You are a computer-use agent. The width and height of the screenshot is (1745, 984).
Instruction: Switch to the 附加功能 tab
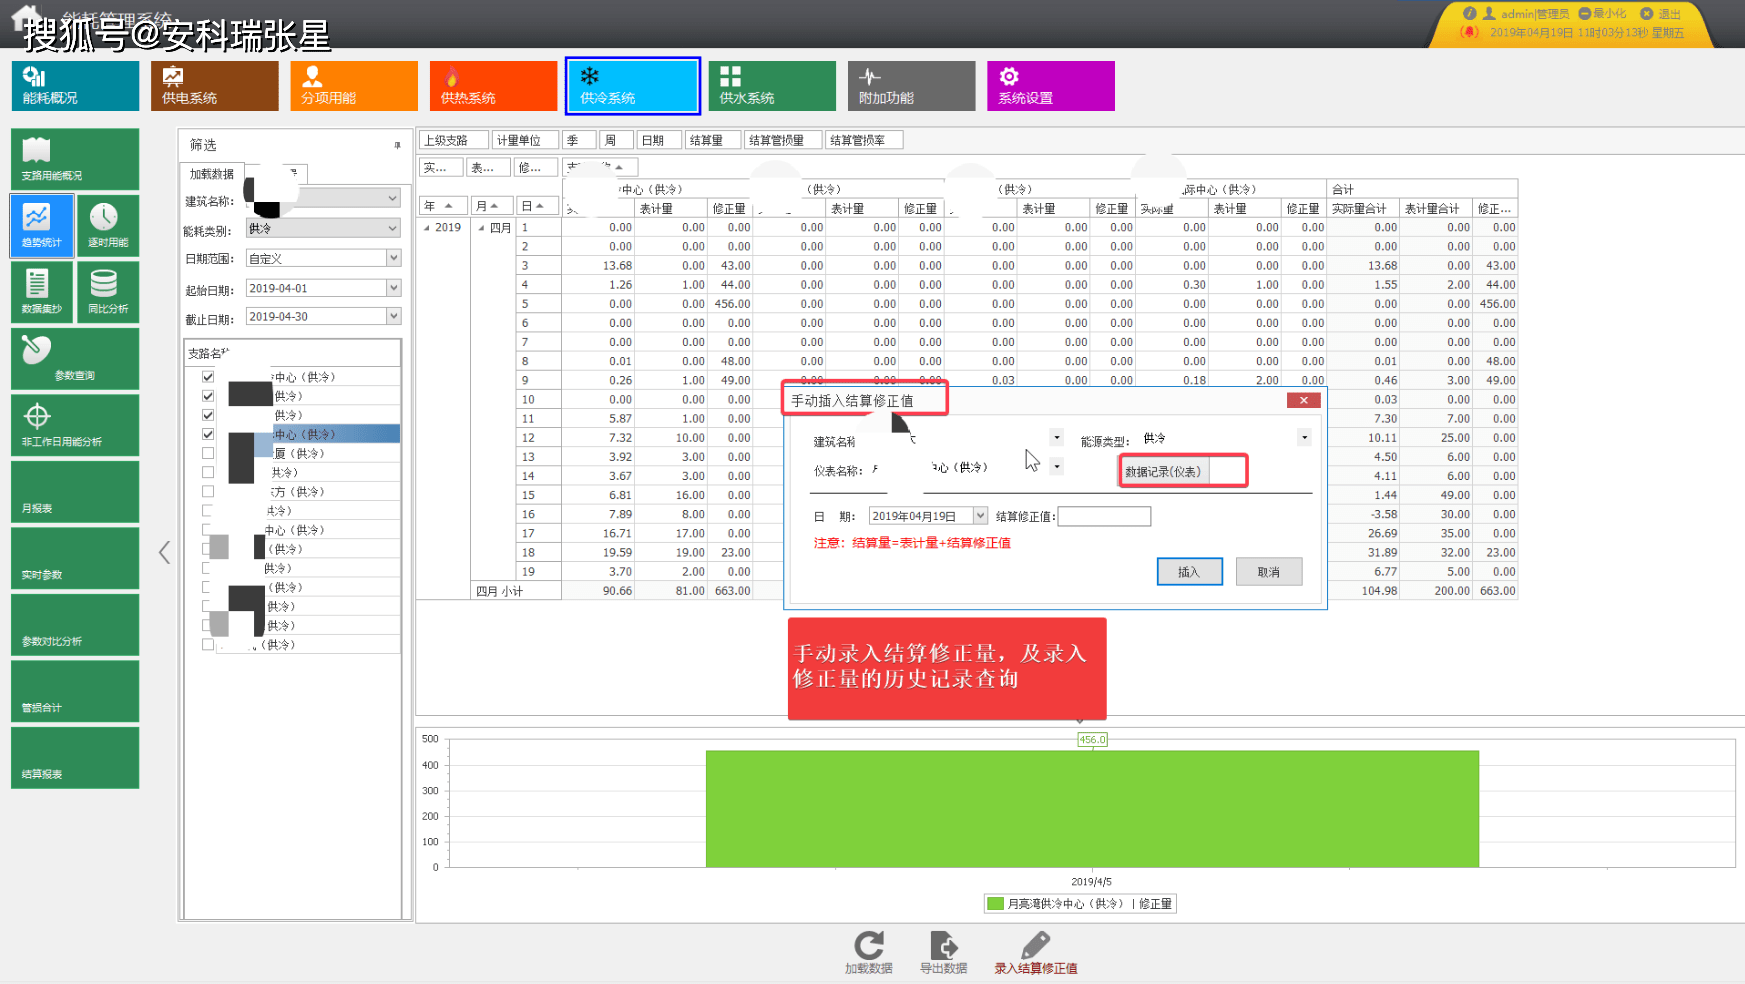pos(911,86)
